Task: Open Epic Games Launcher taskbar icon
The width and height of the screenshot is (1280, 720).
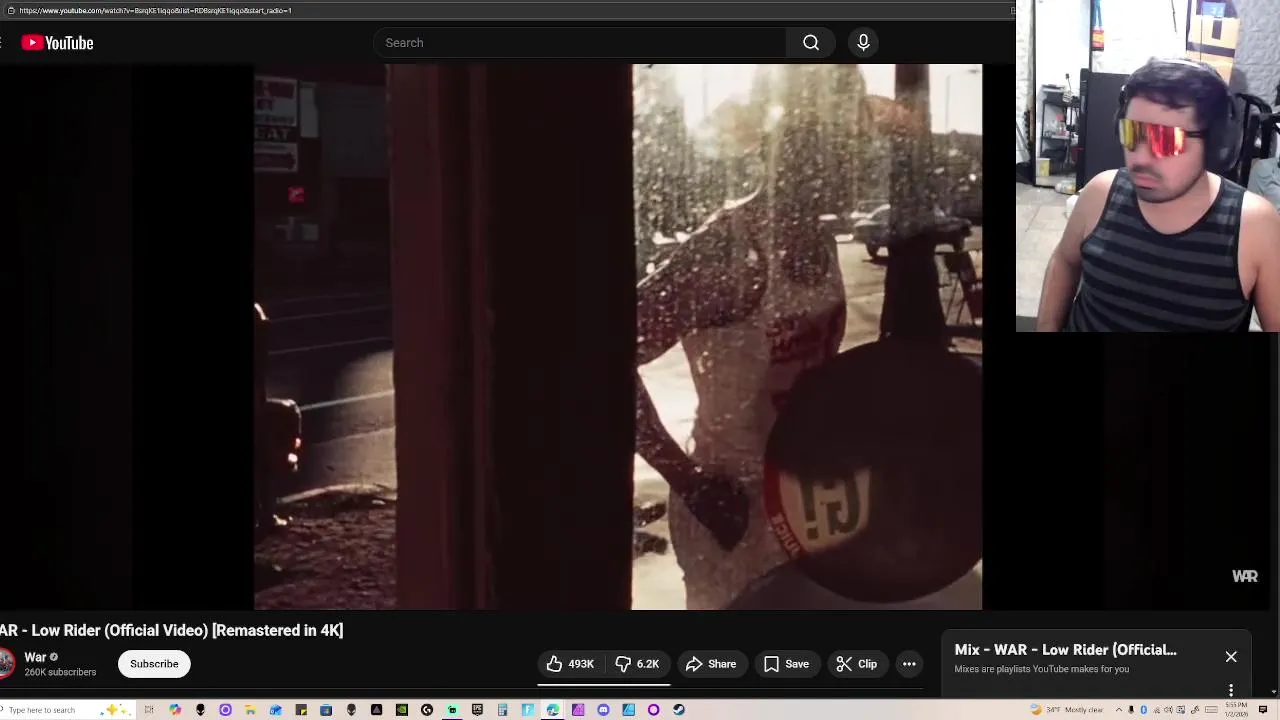Action: [x=477, y=710]
